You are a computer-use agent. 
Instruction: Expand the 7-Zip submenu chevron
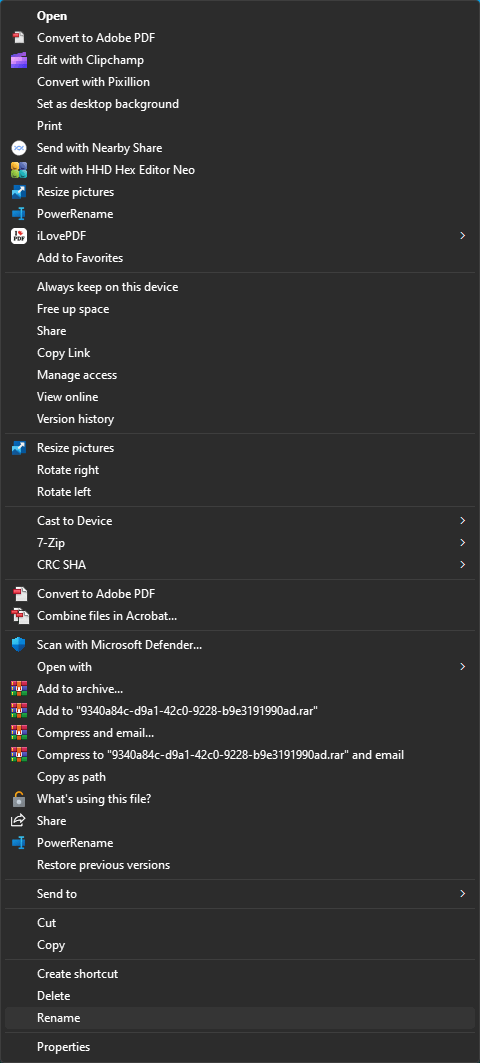462,542
